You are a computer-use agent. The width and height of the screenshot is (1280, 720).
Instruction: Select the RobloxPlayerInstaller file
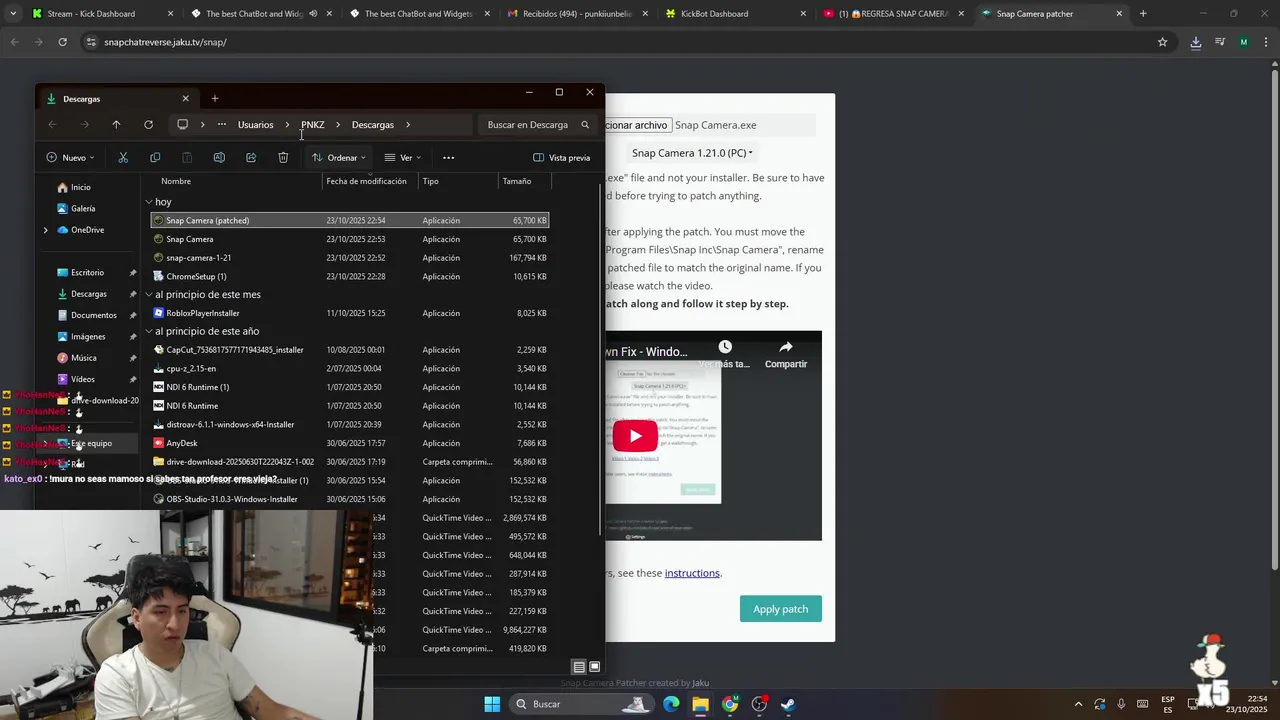coord(350,313)
